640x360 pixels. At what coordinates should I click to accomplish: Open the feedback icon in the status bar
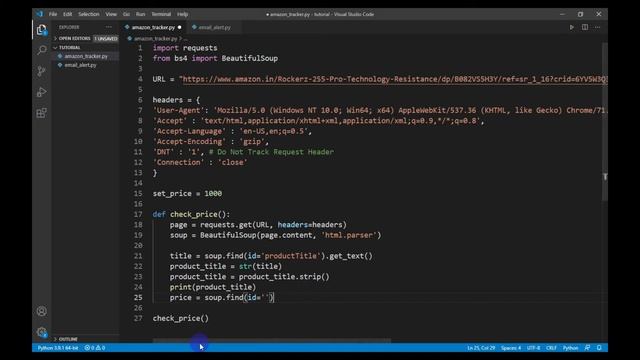click(587, 348)
